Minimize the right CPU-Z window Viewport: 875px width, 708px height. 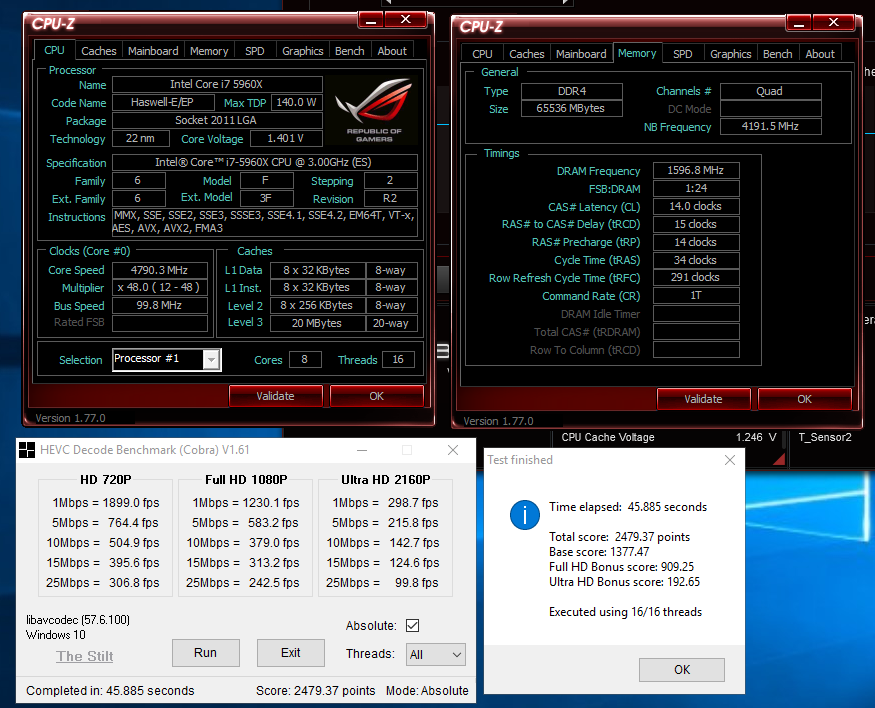pyautogui.click(x=799, y=23)
